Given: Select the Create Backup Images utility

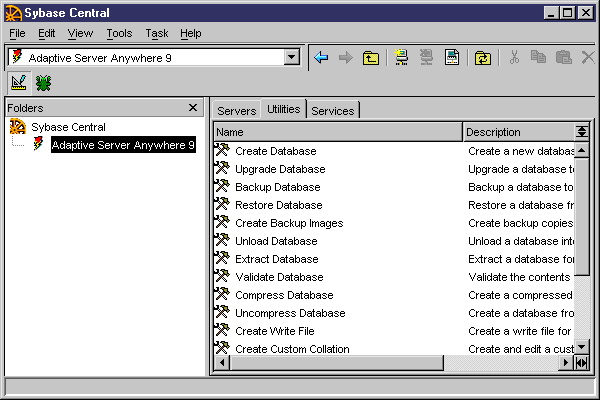Looking at the screenshot, I should click(x=289, y=223).
